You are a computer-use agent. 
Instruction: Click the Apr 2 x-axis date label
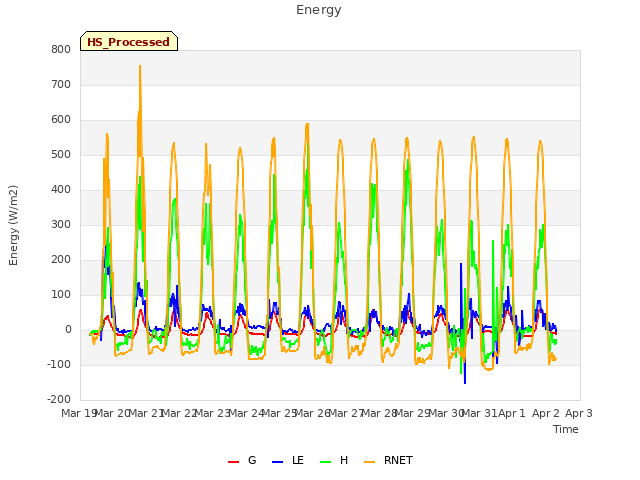point(546,413)
